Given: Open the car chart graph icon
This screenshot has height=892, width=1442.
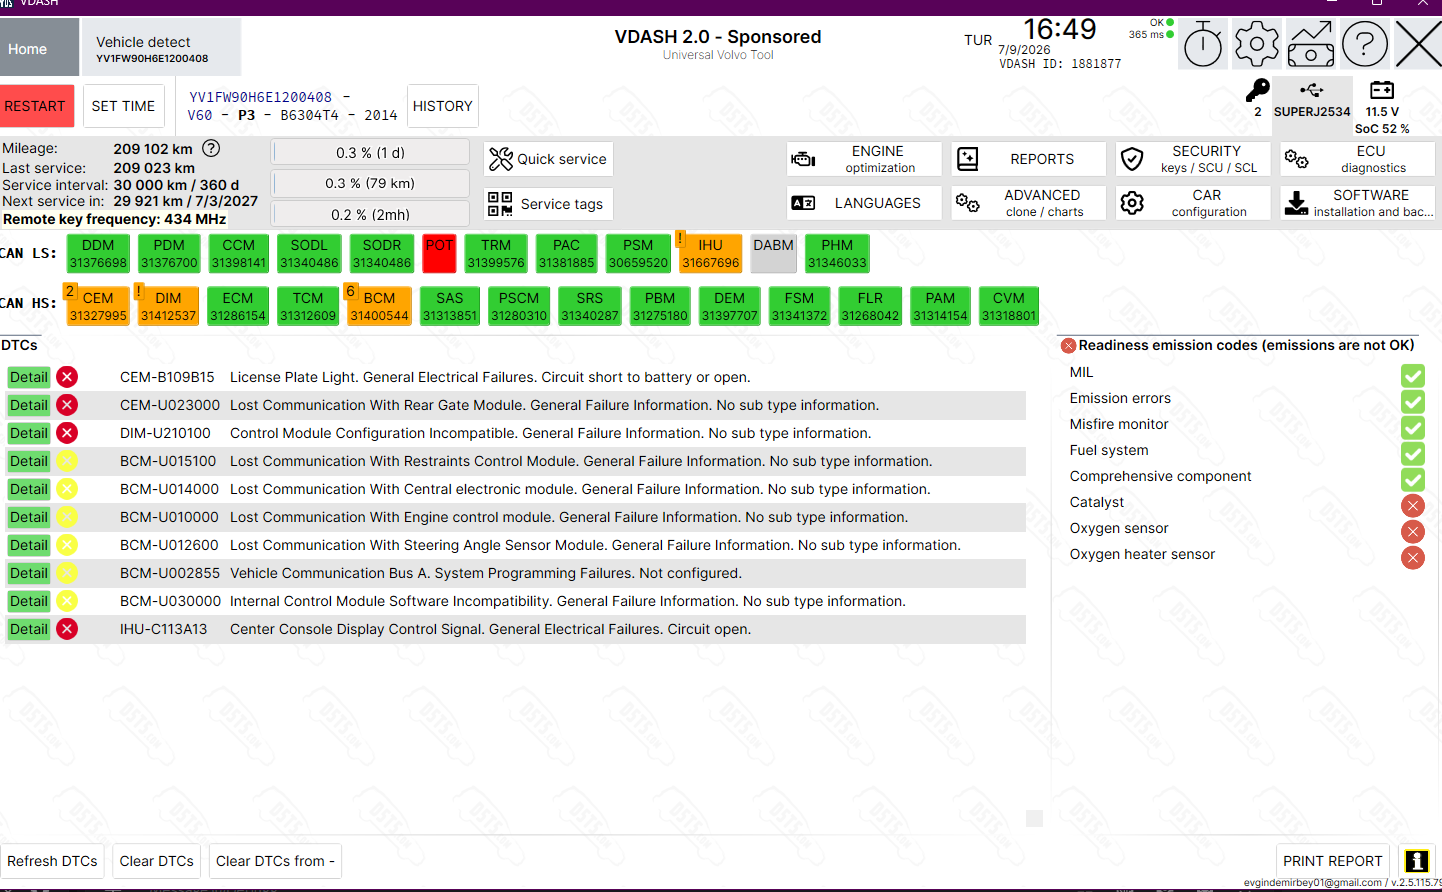Looking at the screenshot, I should 1310,44.
